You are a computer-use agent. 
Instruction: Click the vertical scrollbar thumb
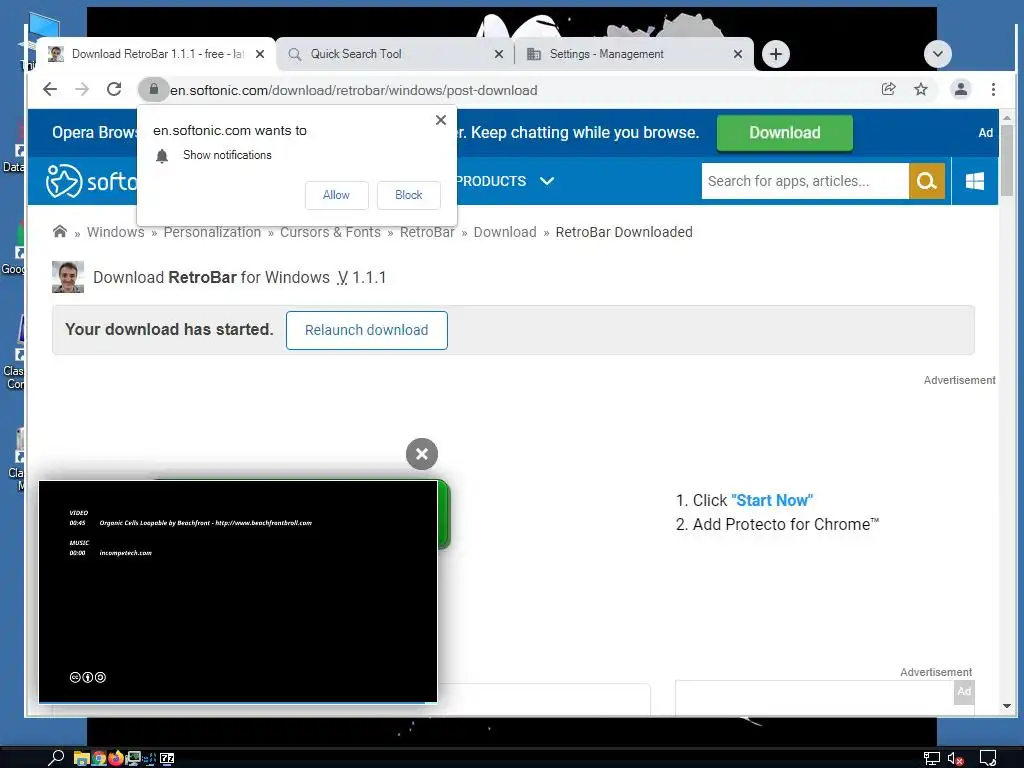[x=1006, y=161]
